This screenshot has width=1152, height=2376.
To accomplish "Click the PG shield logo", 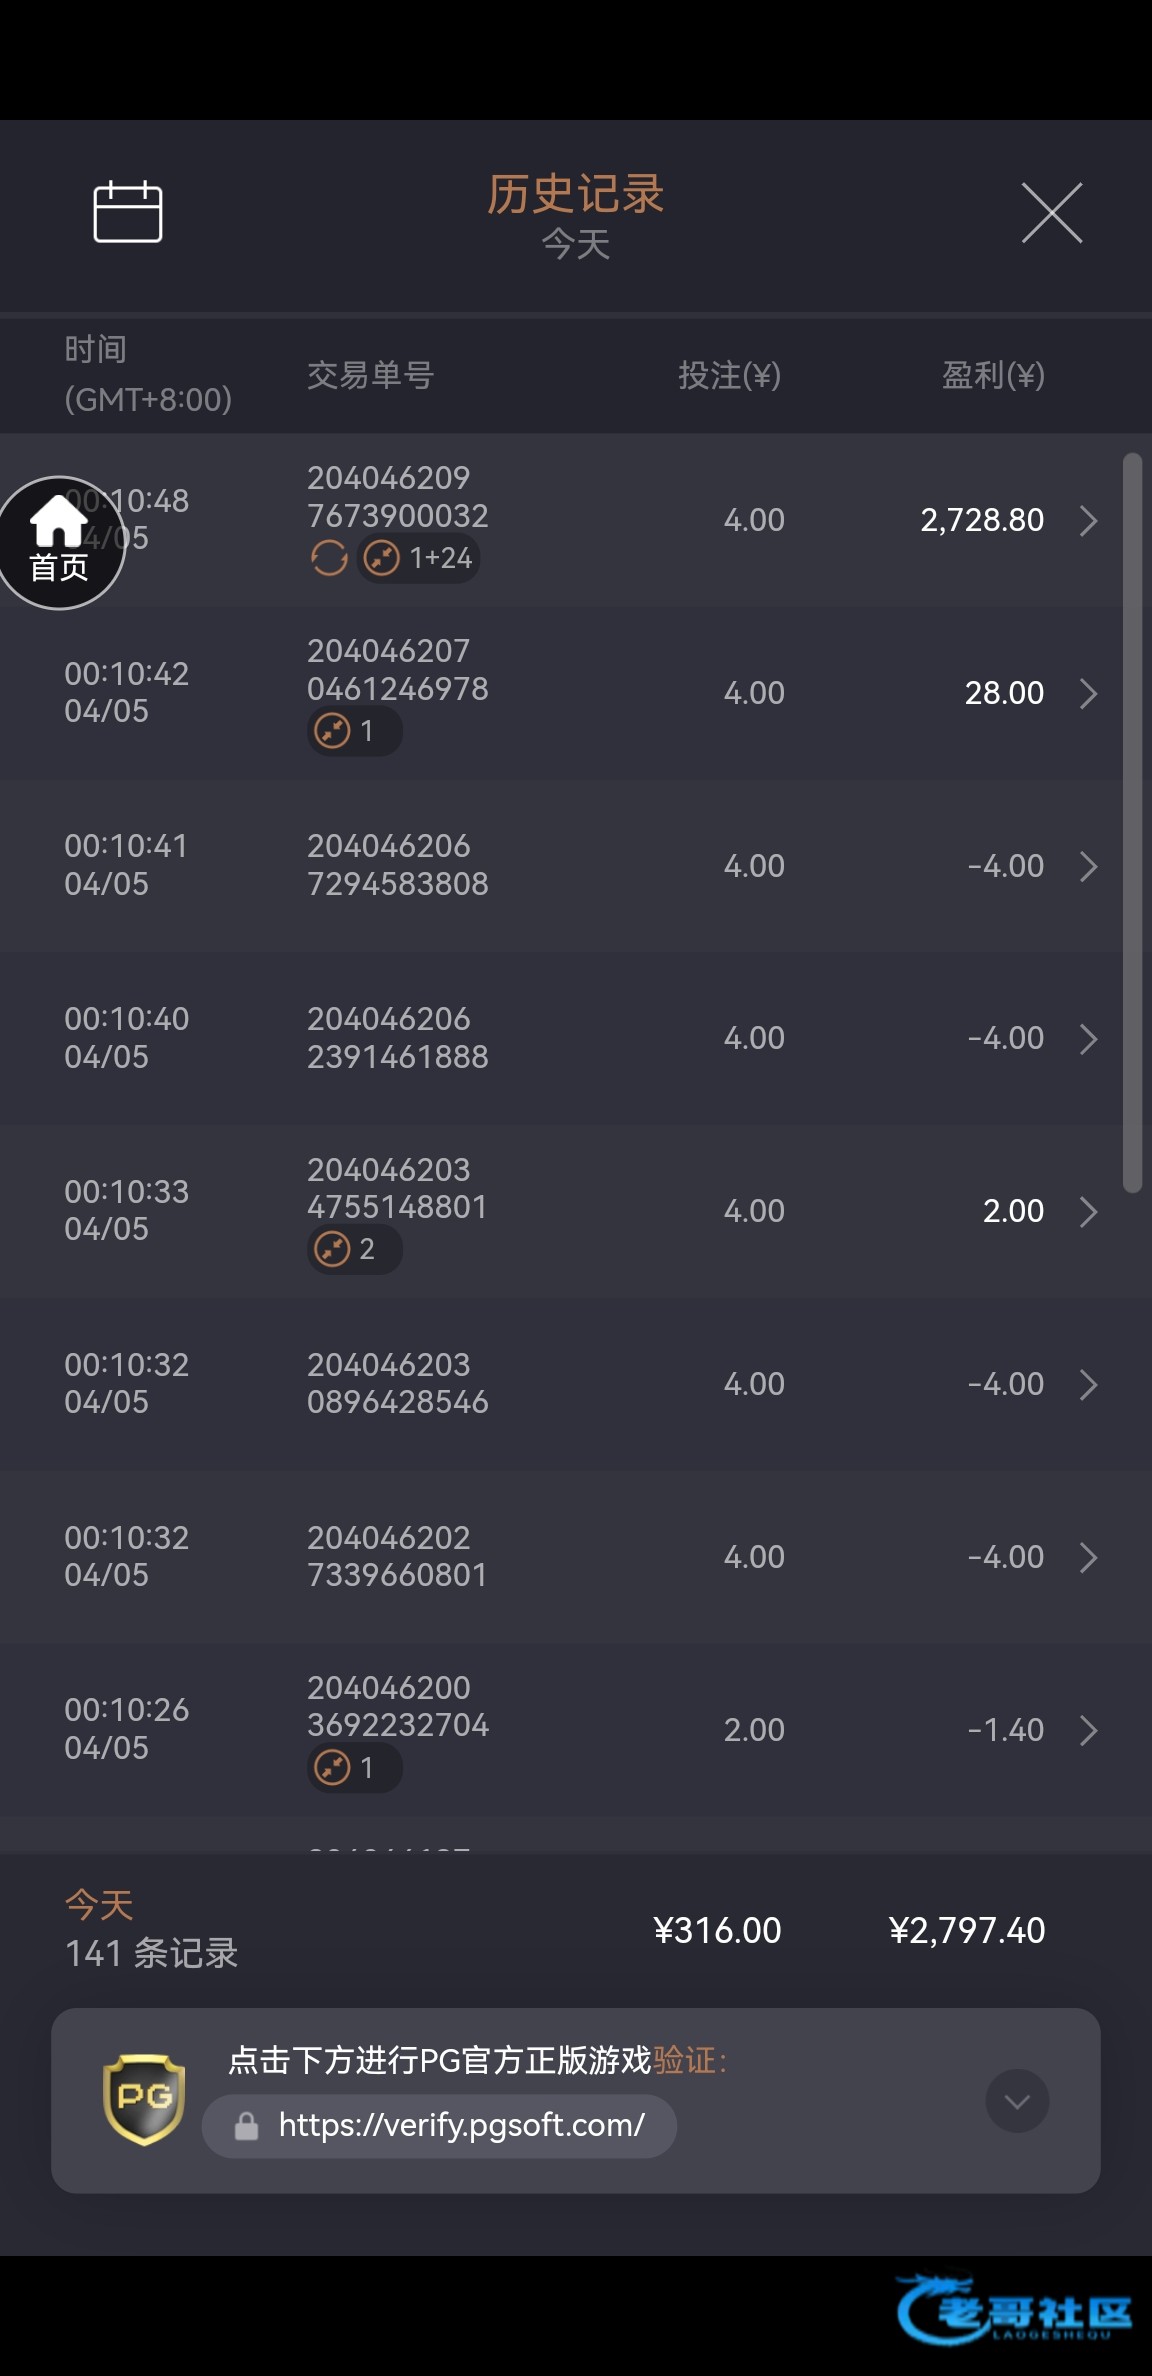I will pyautogui.click(x=144, y=2099).
